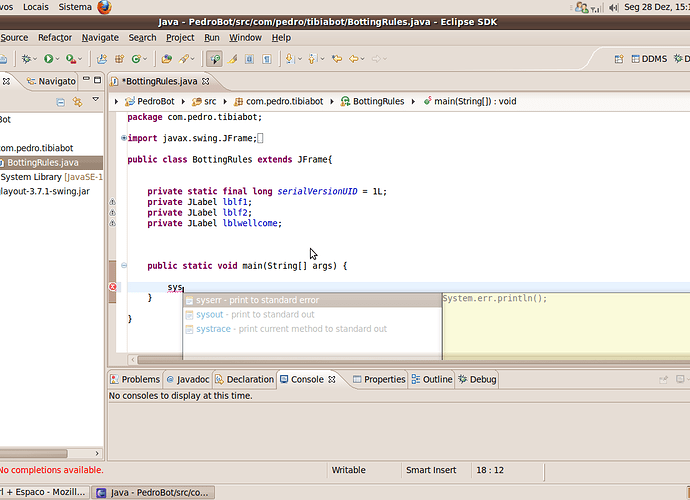
Task: Expand the folded import statement
Action: tap(124, 138)
